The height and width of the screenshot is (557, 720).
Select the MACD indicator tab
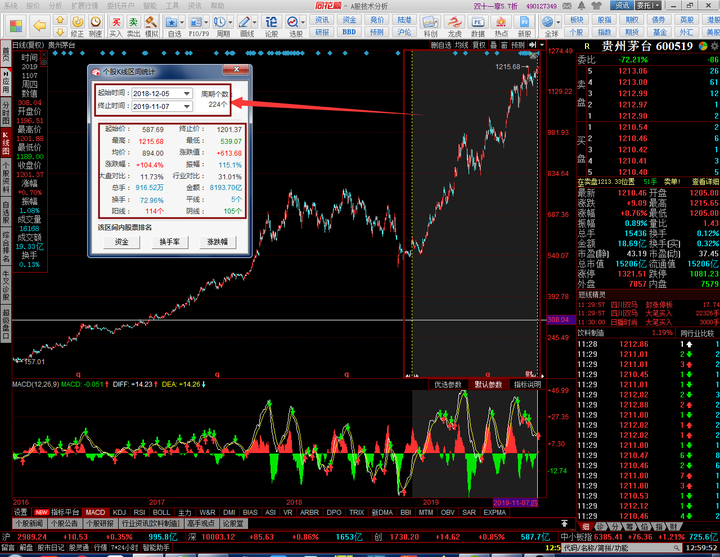pyautogui.click(x=95, y=512)
